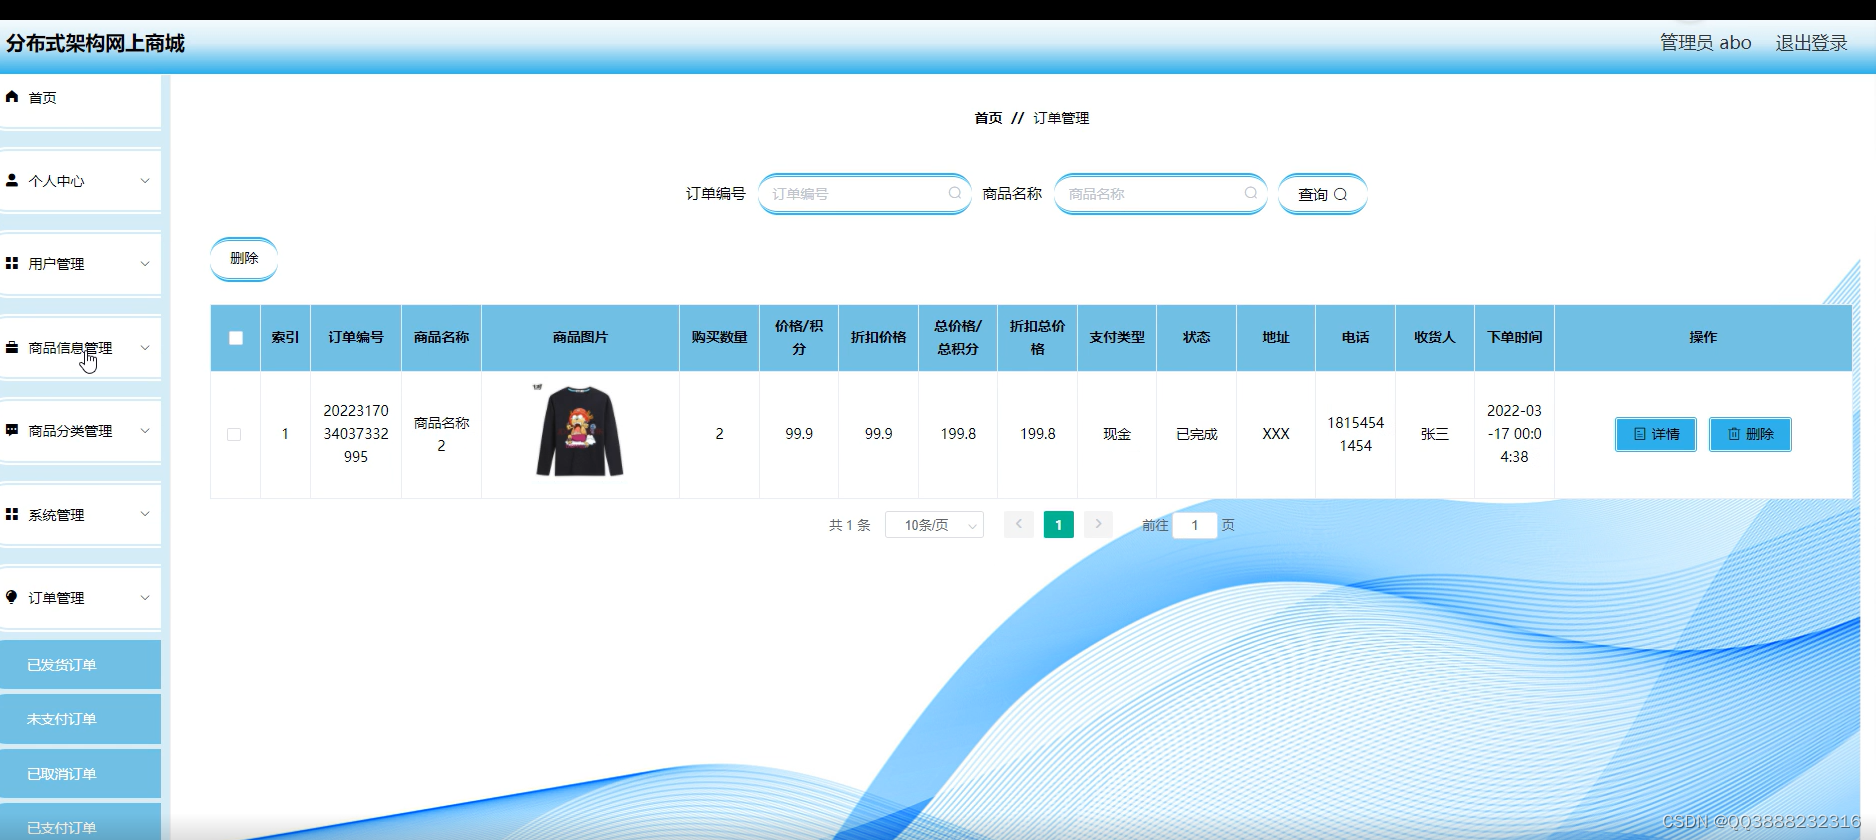Viewport: 1876px width, 840px height.
Task: Open the 10条/页 page size dropdown
Action: click(934, 525)
